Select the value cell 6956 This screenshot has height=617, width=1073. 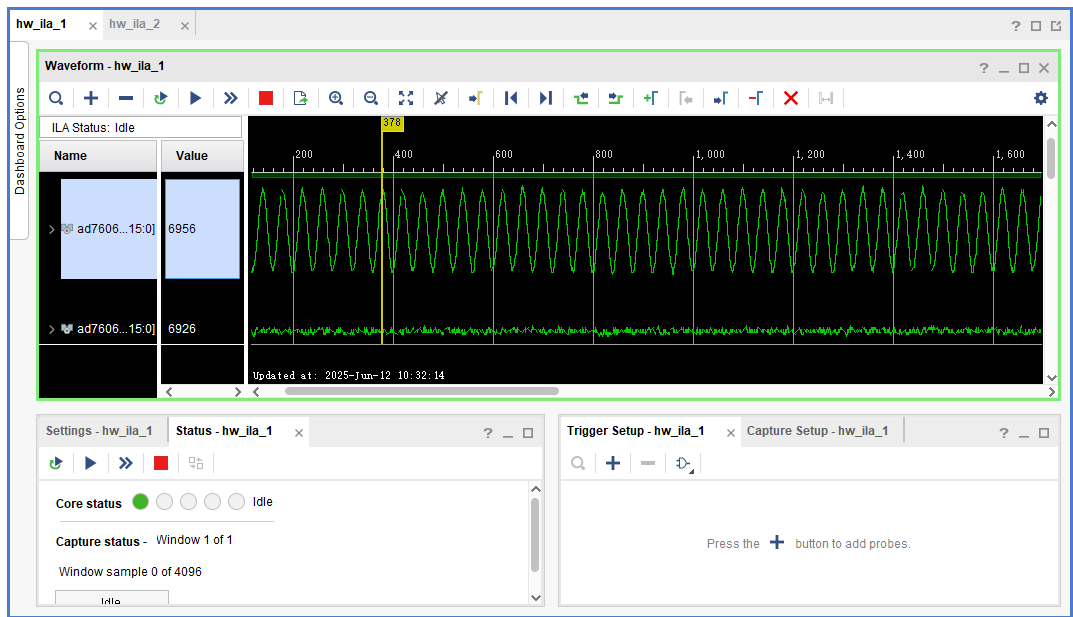(x=203, y=229)
